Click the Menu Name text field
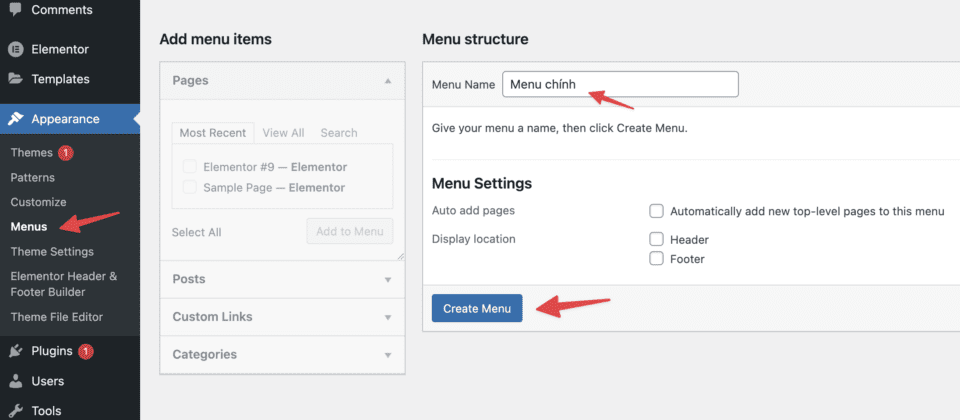Viewport: 960px width, 420px height. pos(620,84)
